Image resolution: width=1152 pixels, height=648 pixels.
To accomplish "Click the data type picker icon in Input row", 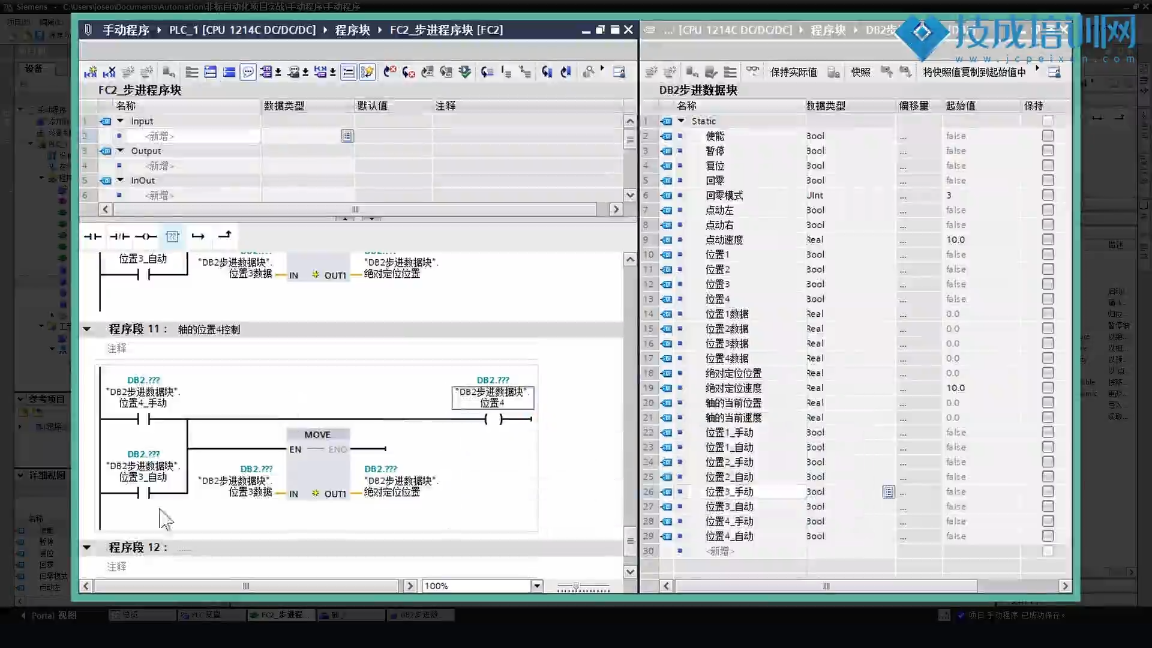I will 348,136.
